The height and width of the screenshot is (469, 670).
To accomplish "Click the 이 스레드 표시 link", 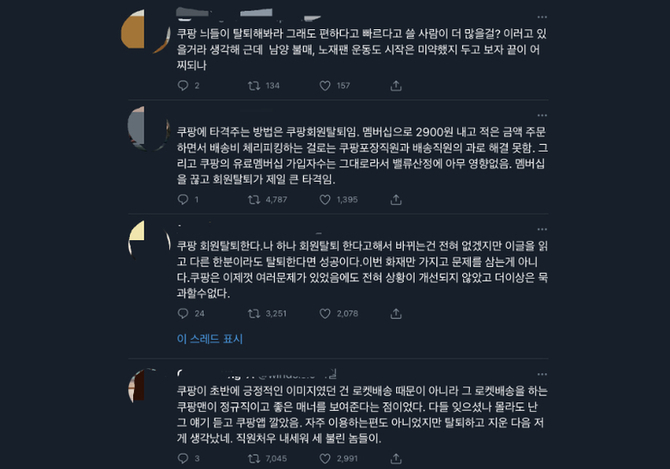I will point(210,339).
